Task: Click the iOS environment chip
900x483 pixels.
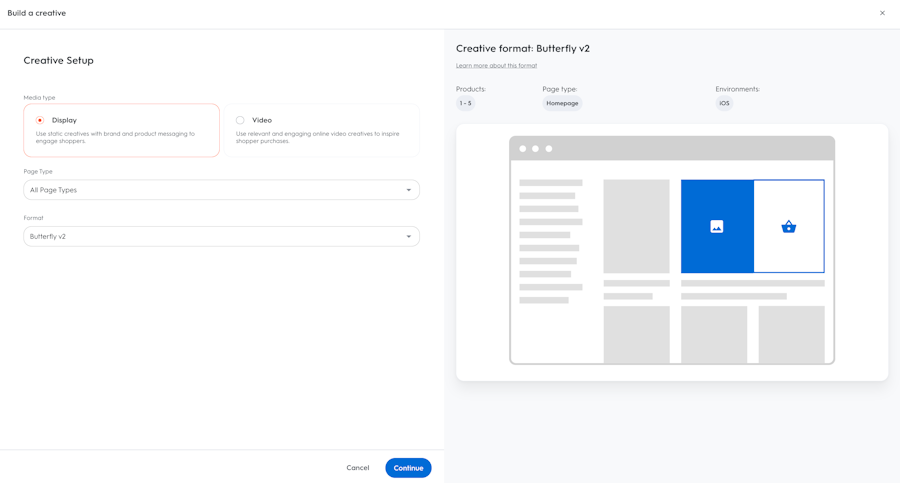Action: click(x=724, y=103)
